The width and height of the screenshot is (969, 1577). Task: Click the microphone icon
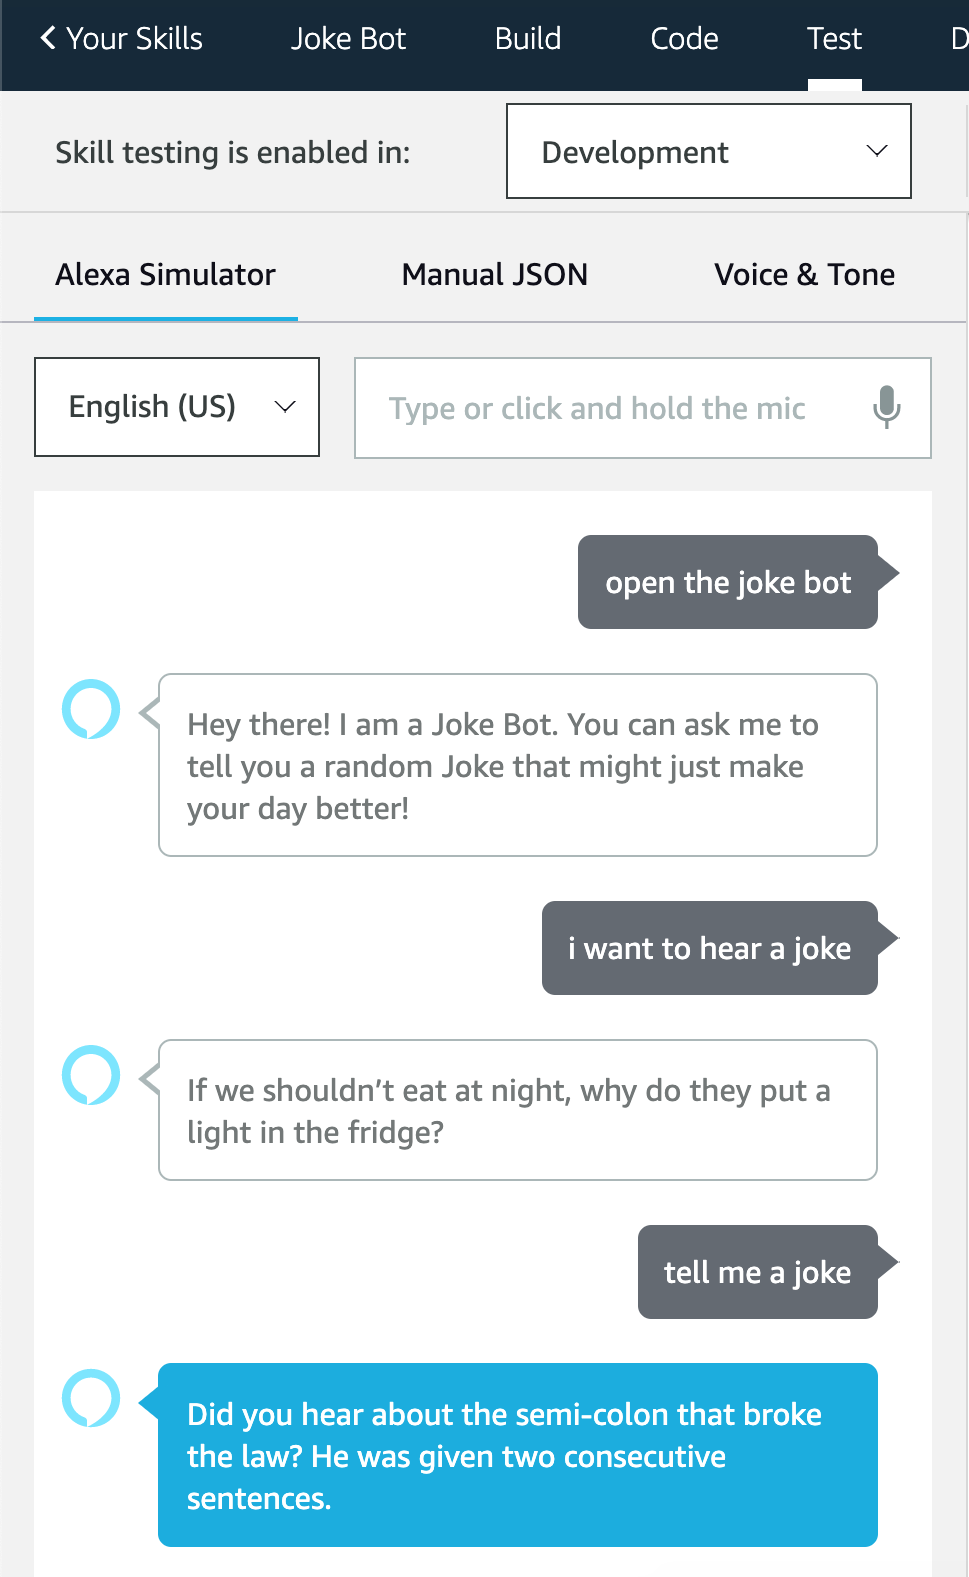point(887,407)
